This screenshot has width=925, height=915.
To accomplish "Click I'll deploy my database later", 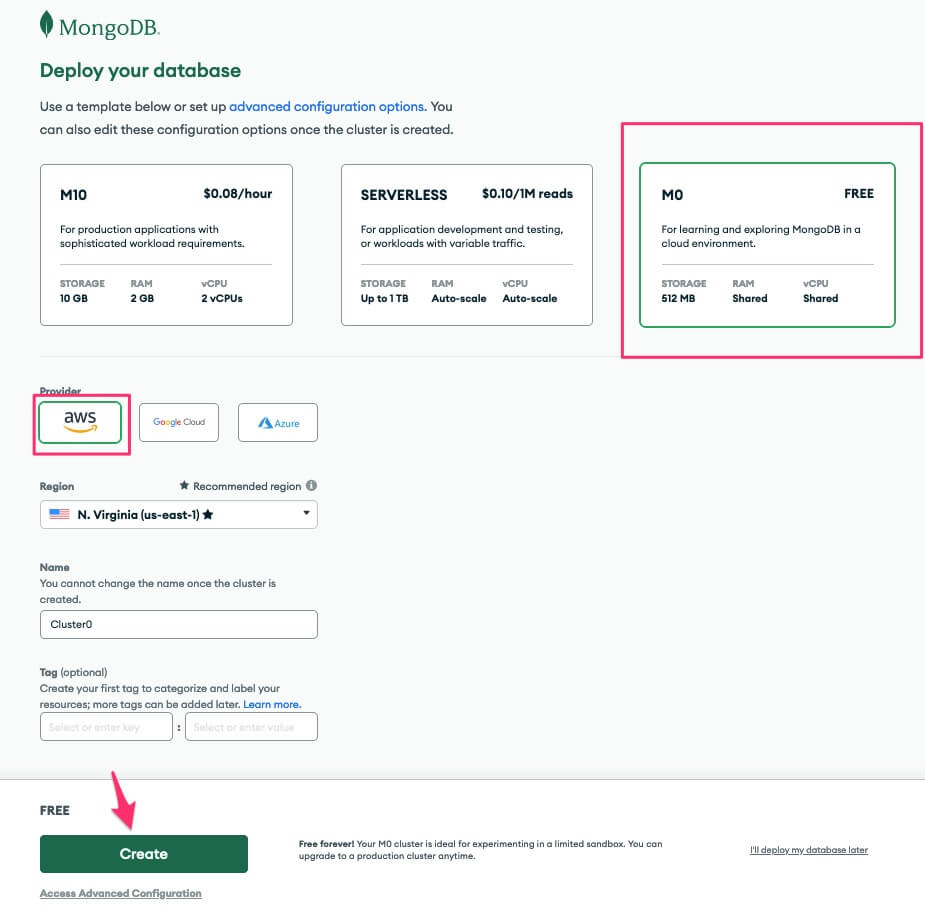I will [x=808, y=850].
